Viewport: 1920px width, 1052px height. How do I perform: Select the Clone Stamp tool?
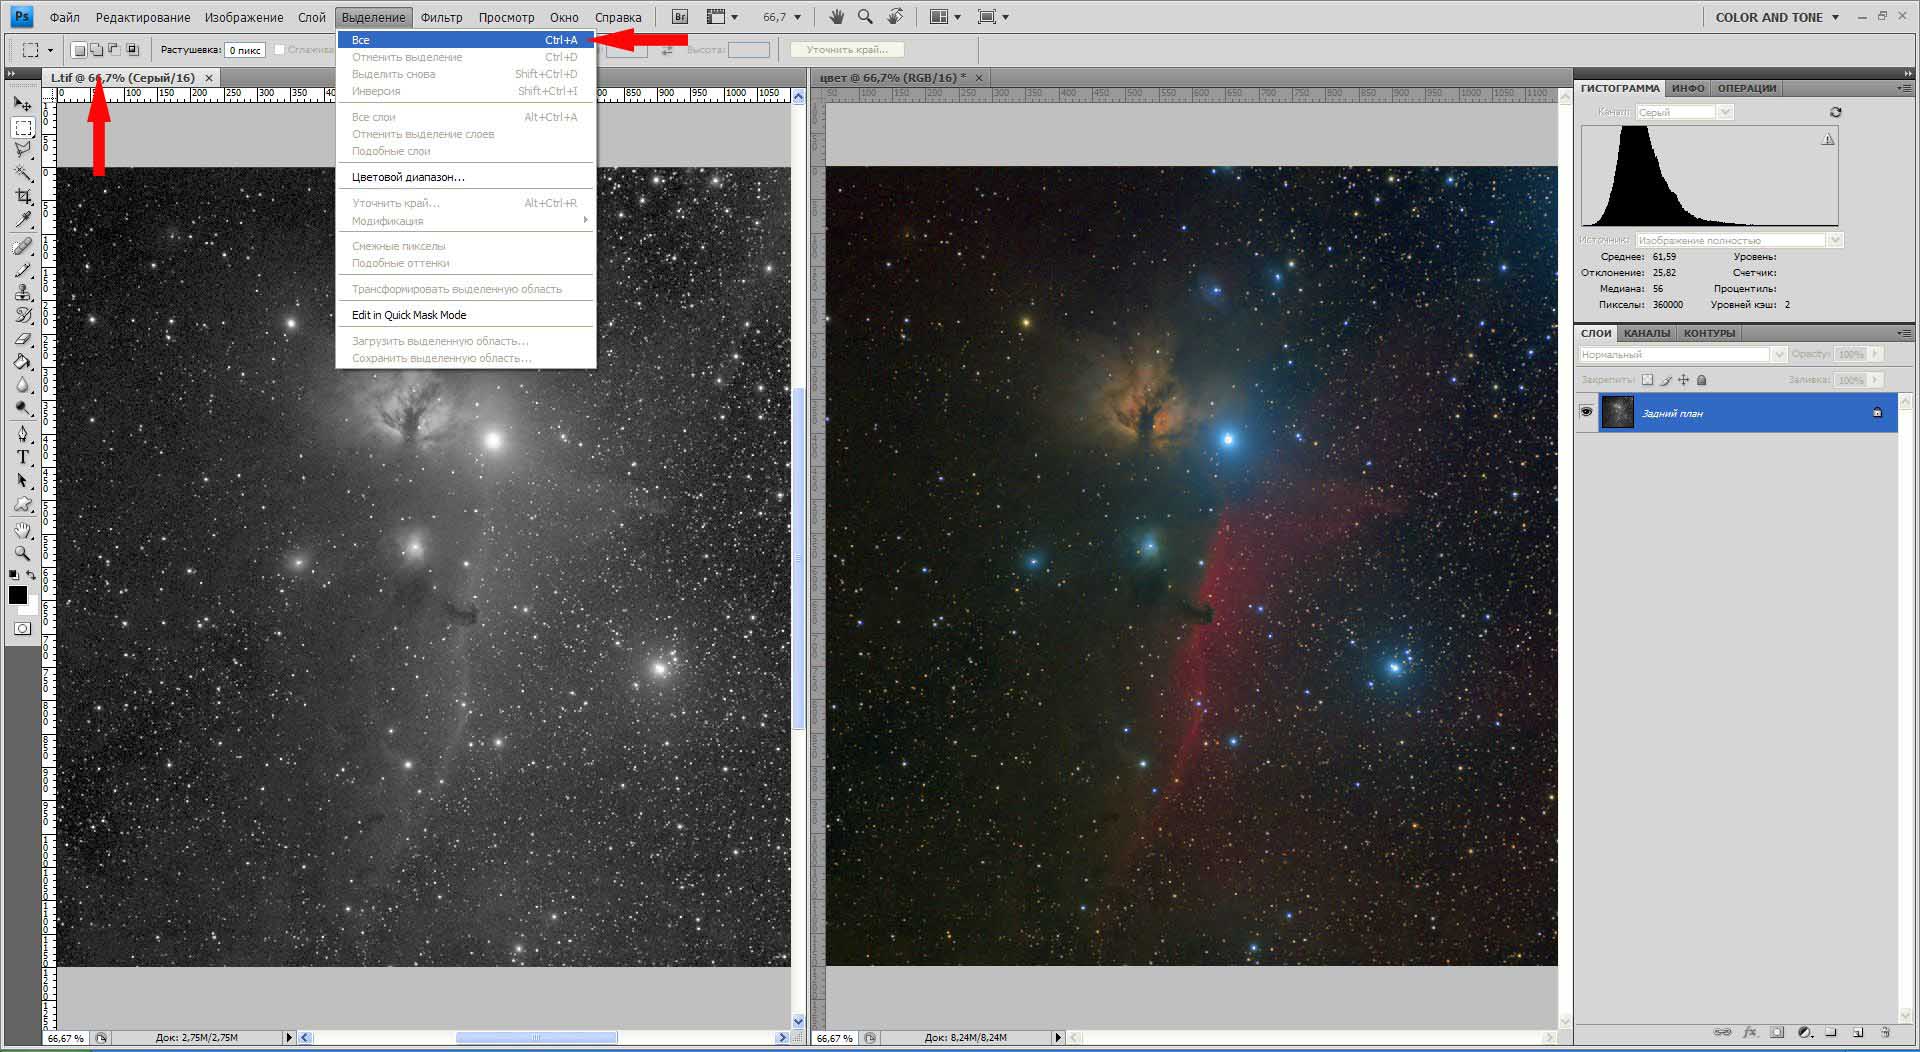(23, 292)
